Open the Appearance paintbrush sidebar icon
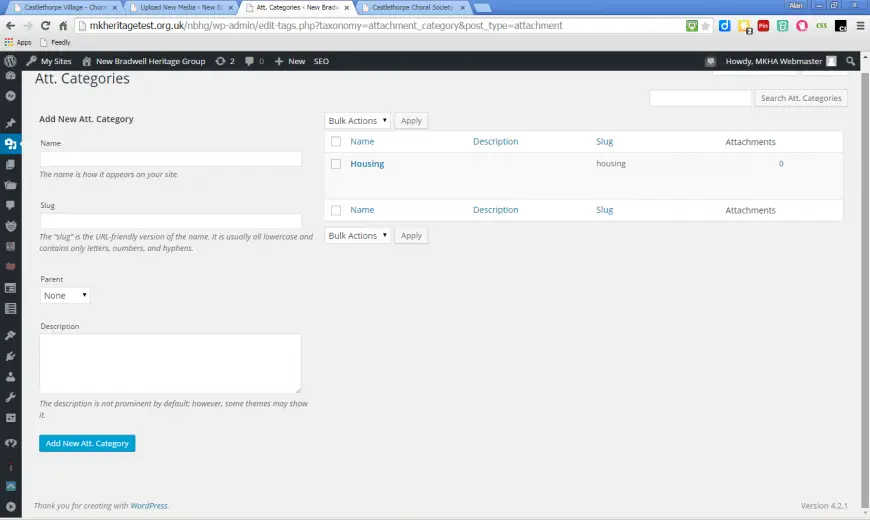 (x=10, y=335)
